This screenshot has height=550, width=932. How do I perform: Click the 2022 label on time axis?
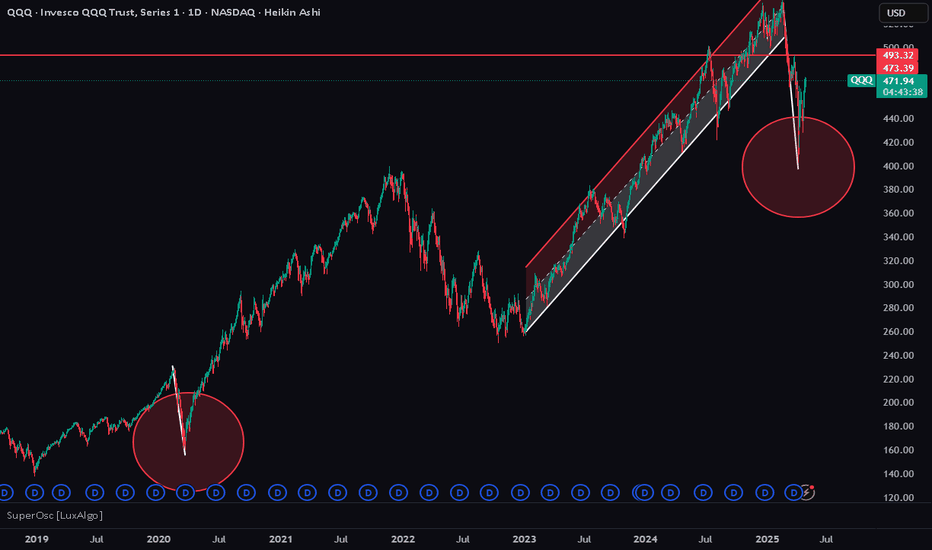[402, 539]
